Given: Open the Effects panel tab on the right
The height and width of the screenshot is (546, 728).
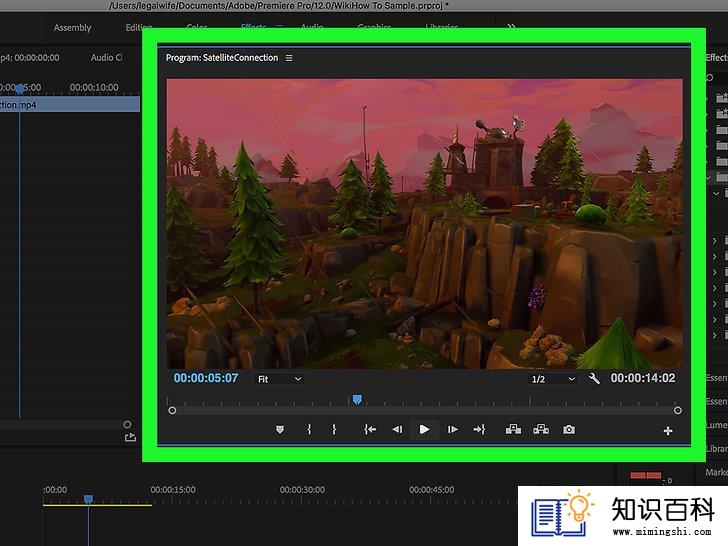Looking at the screenshot, I should 716,58.
